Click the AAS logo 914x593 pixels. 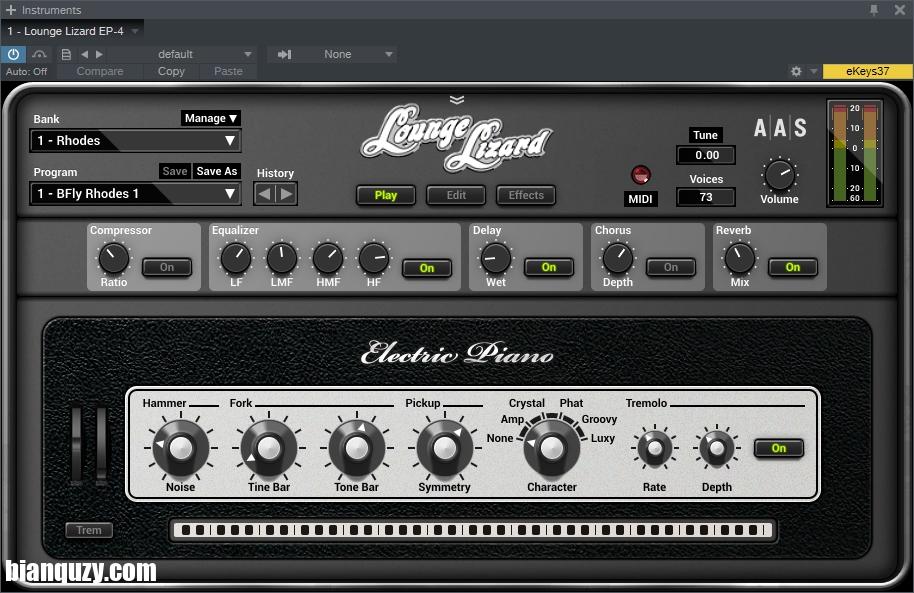(x=780, y=128)
